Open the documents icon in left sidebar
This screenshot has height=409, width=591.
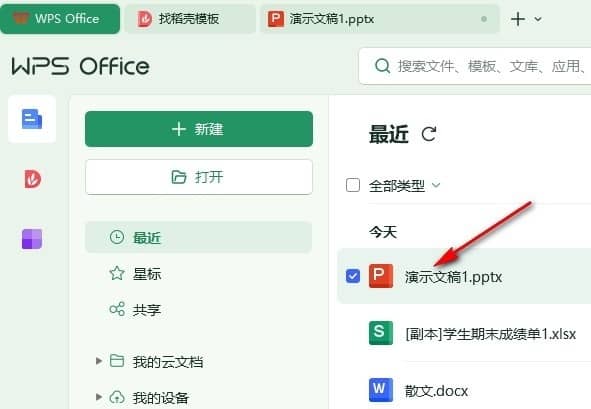point(32,119)
